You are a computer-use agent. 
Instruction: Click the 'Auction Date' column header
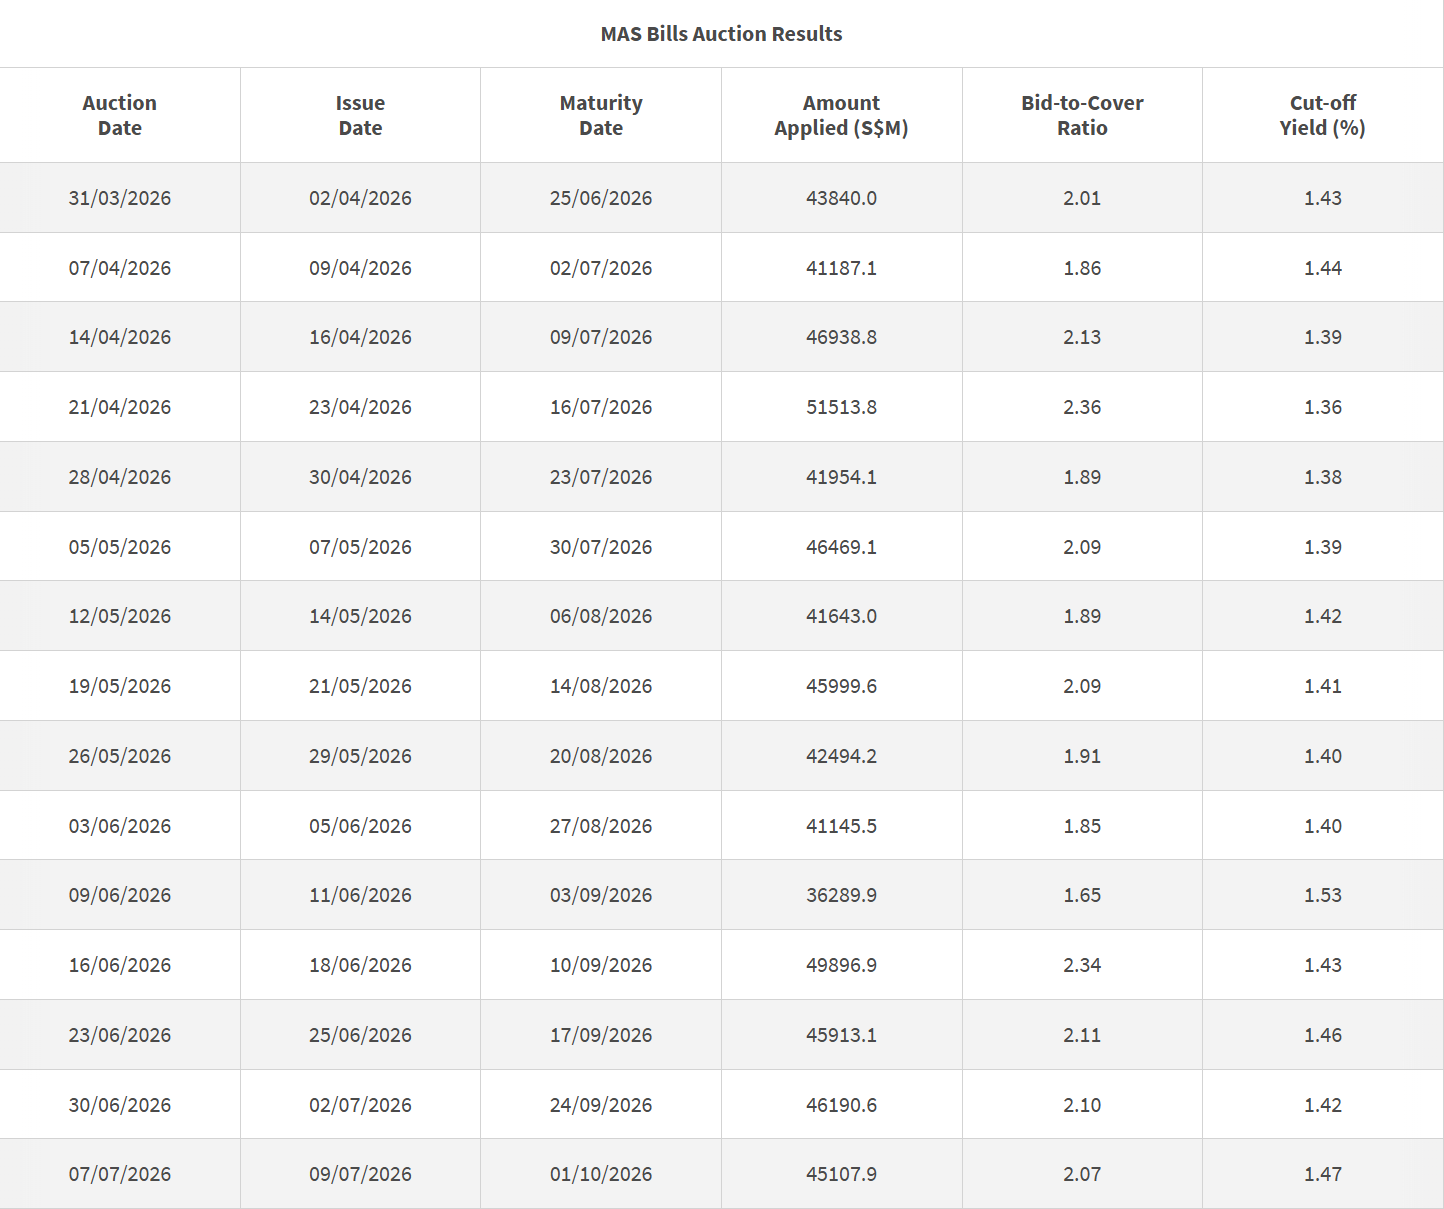point(120,115)
